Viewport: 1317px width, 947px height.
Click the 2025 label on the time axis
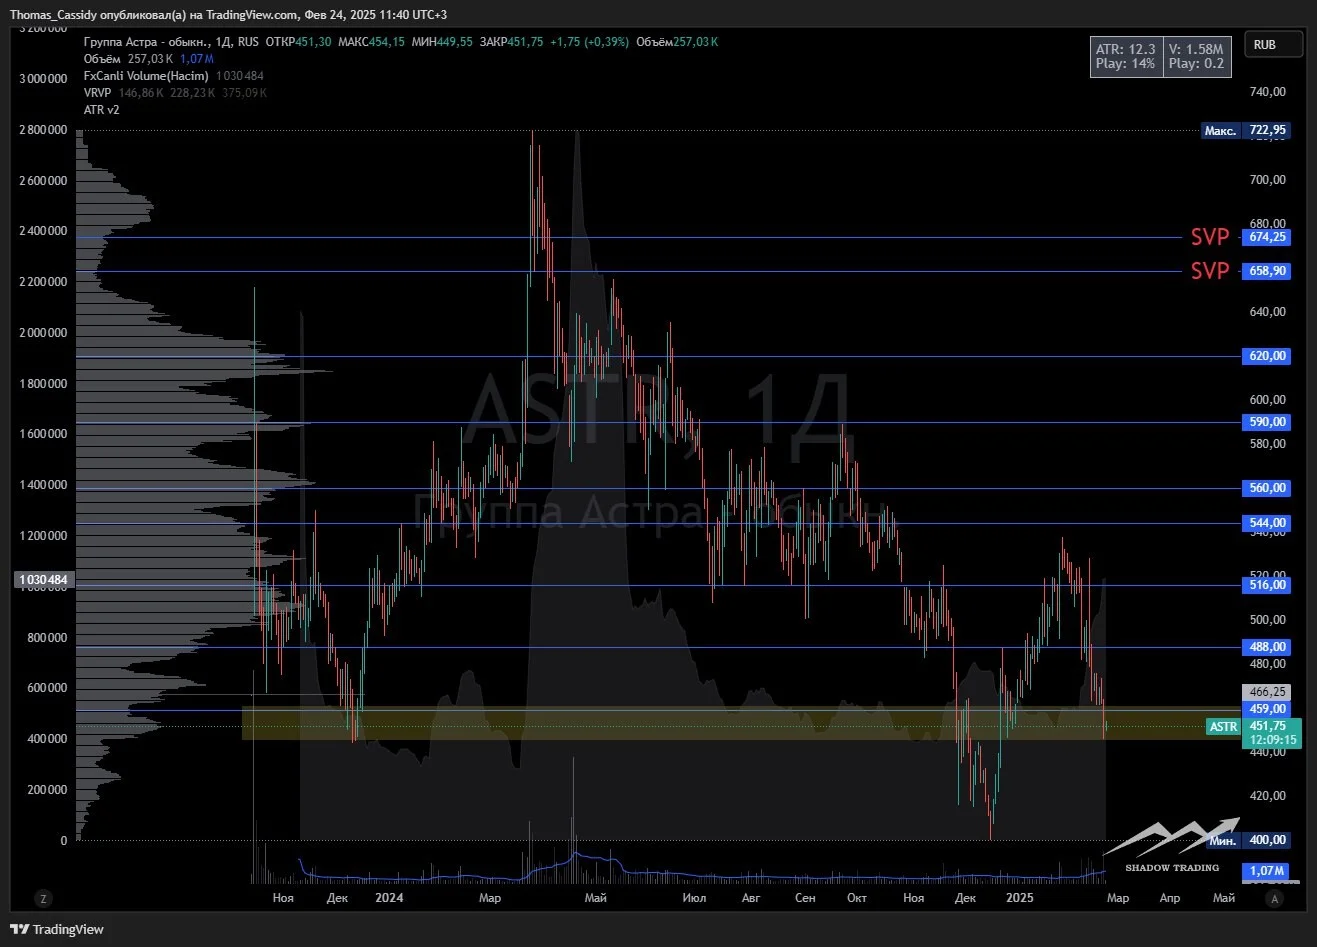[1019, 898]
